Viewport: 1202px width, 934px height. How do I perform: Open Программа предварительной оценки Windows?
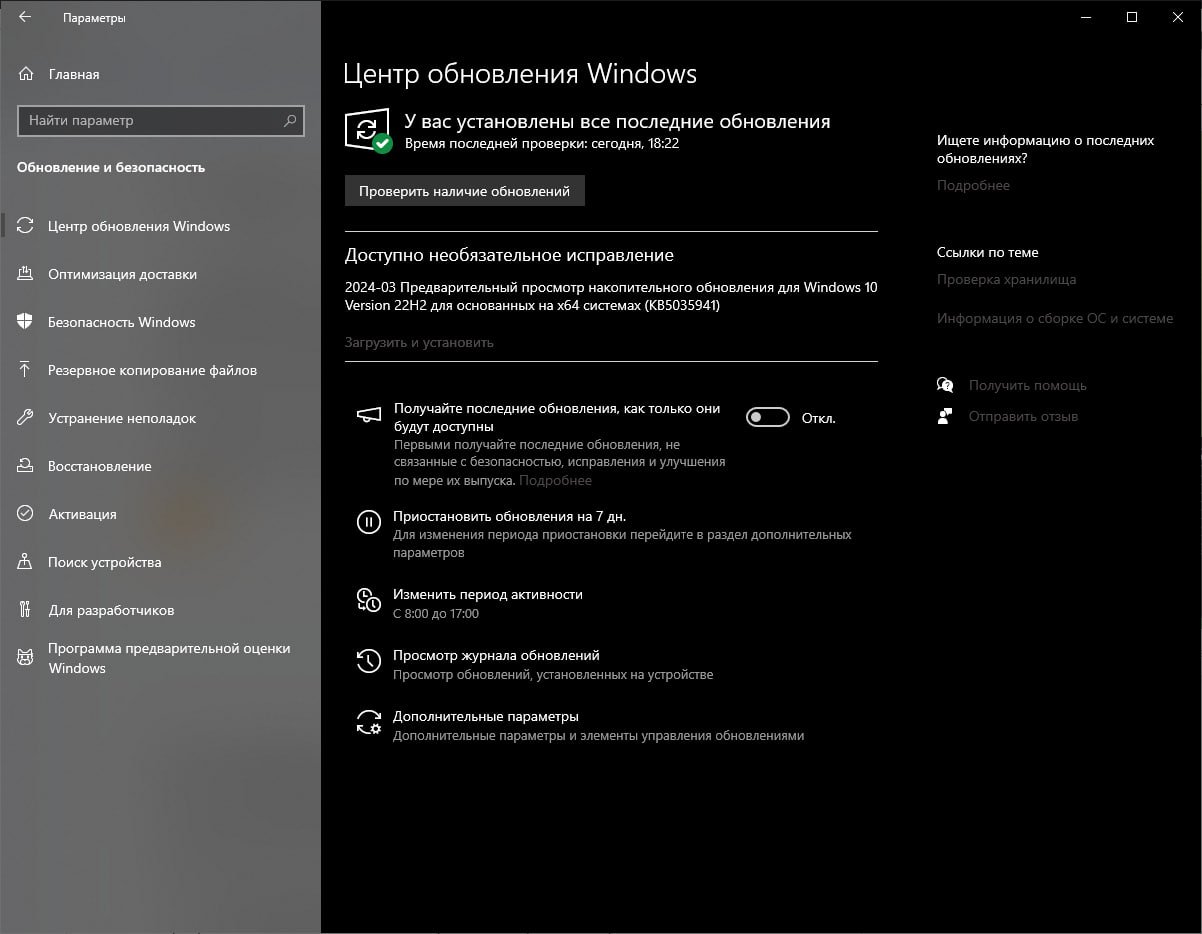[x=169, y=658]
